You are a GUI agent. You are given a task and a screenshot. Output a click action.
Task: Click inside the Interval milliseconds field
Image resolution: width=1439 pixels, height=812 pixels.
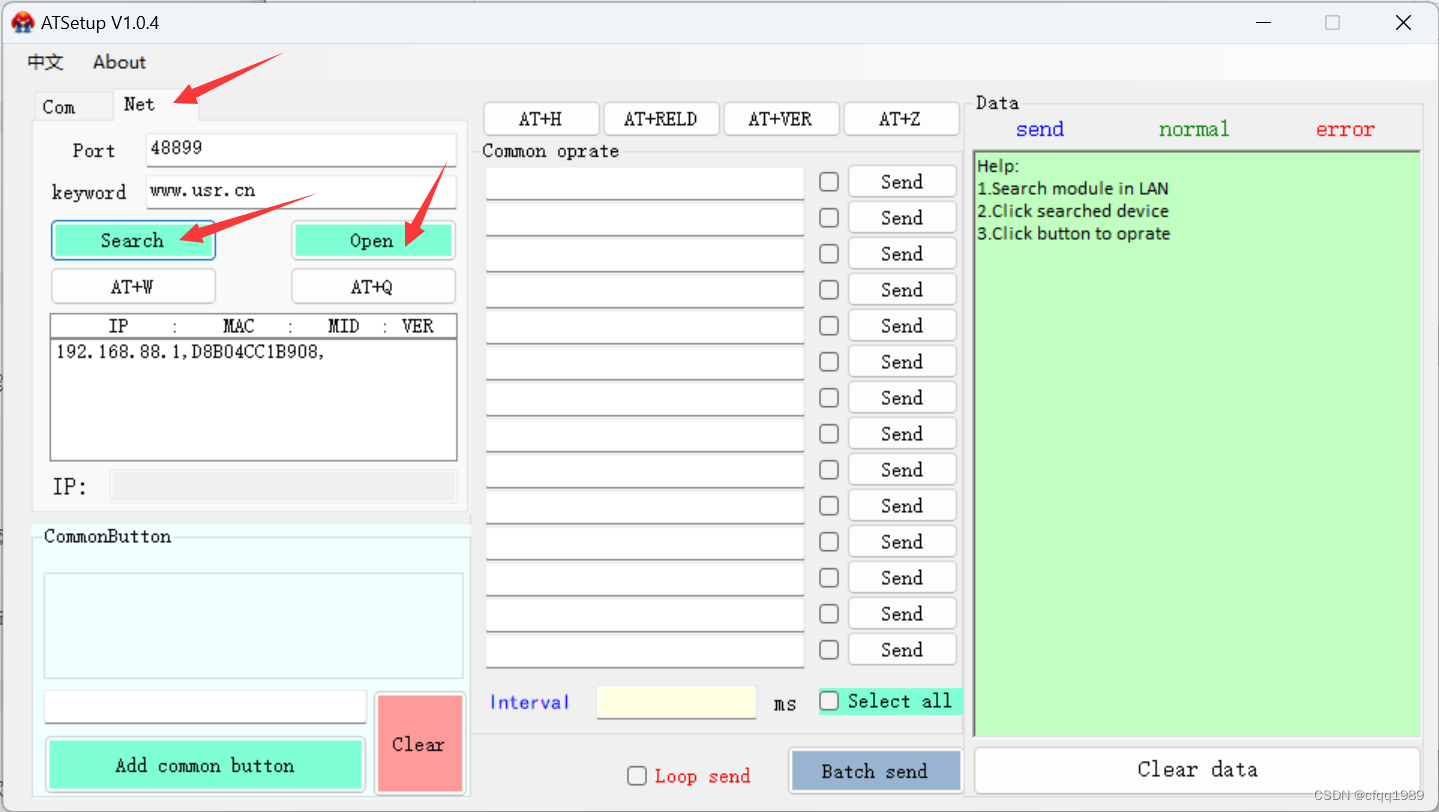tap(676, 702)
